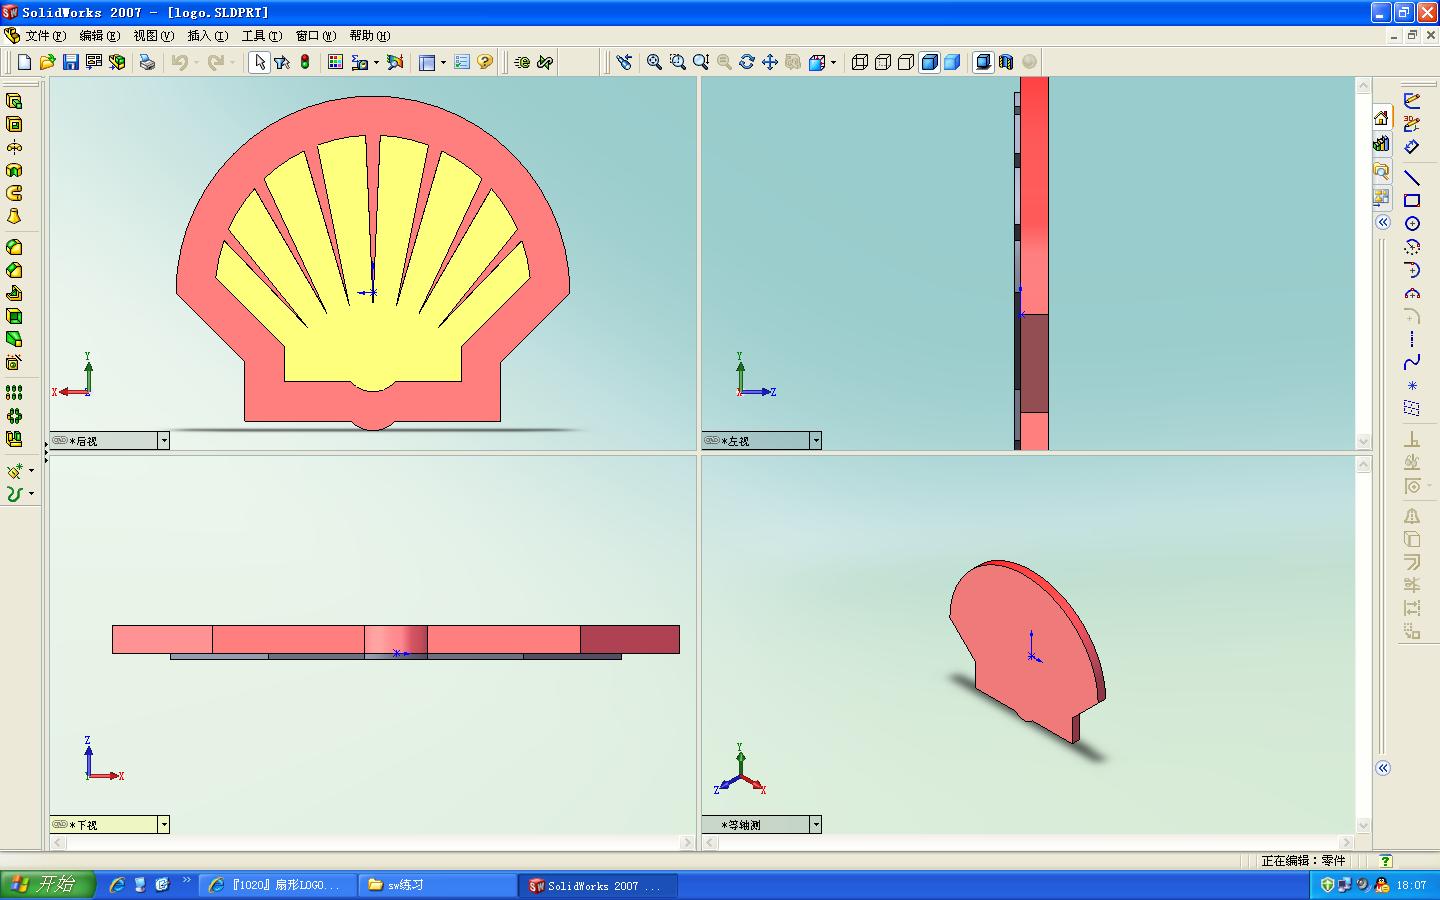This screenshot has width=1440, height=900.
Task: Pick the Select arrow cursor tool
Action: pyautogui.click(x=260, y=62)
